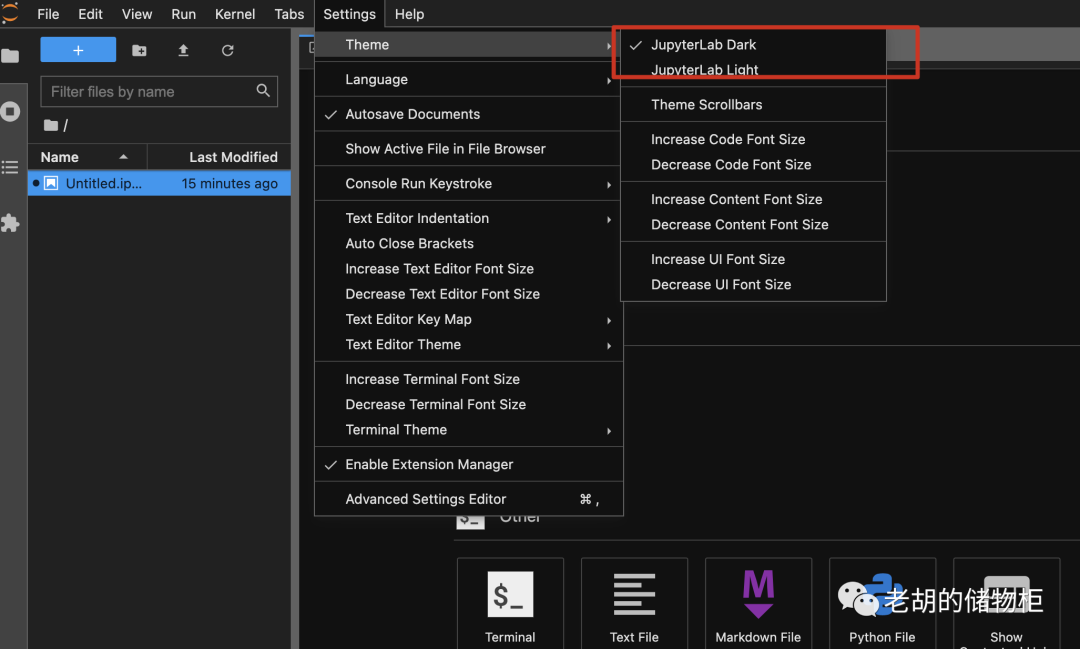Screen dimensions: 1080x649
Task: Click Increase Content Font Size
Action: tap(753, 199)
